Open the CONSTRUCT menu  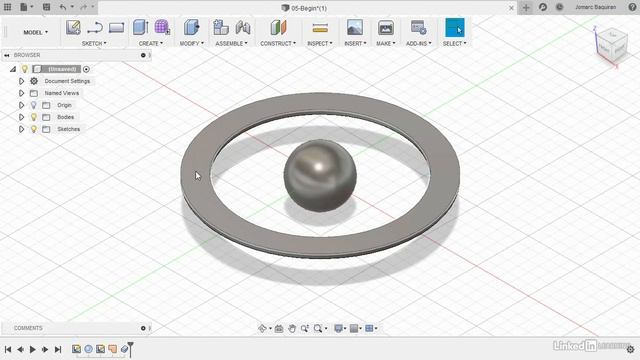point(278,43)
